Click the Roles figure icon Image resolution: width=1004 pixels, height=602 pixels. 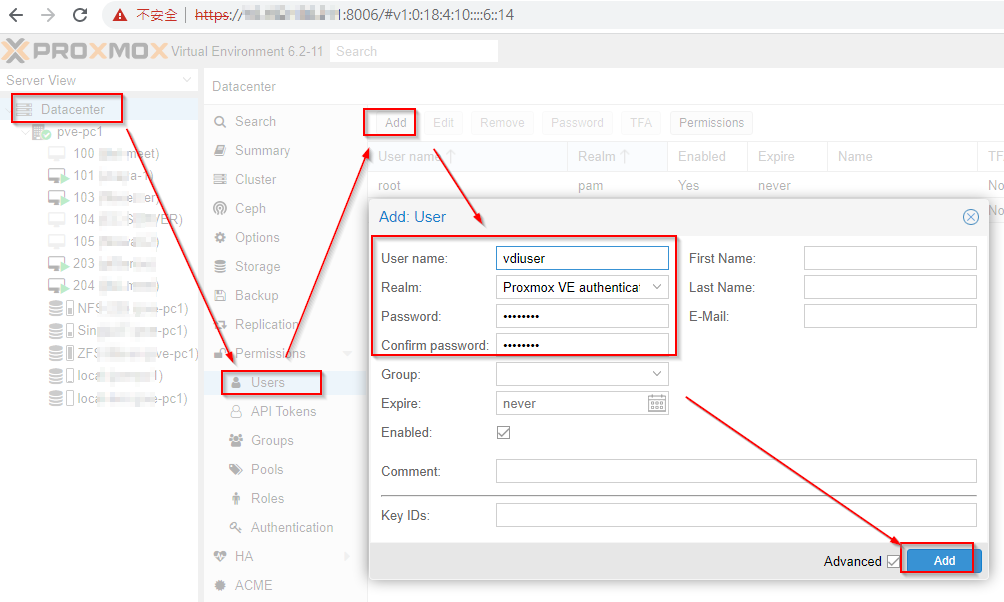click(236, 498)
